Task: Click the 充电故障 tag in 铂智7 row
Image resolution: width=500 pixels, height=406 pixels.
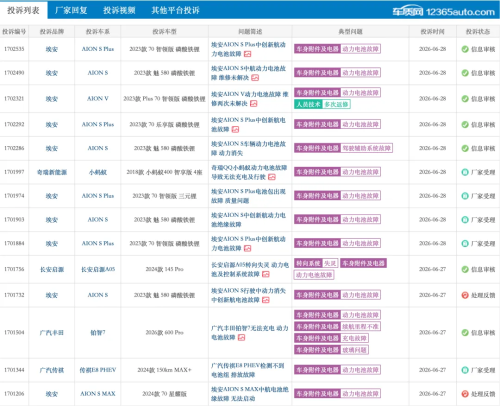Action: (354, 338)
